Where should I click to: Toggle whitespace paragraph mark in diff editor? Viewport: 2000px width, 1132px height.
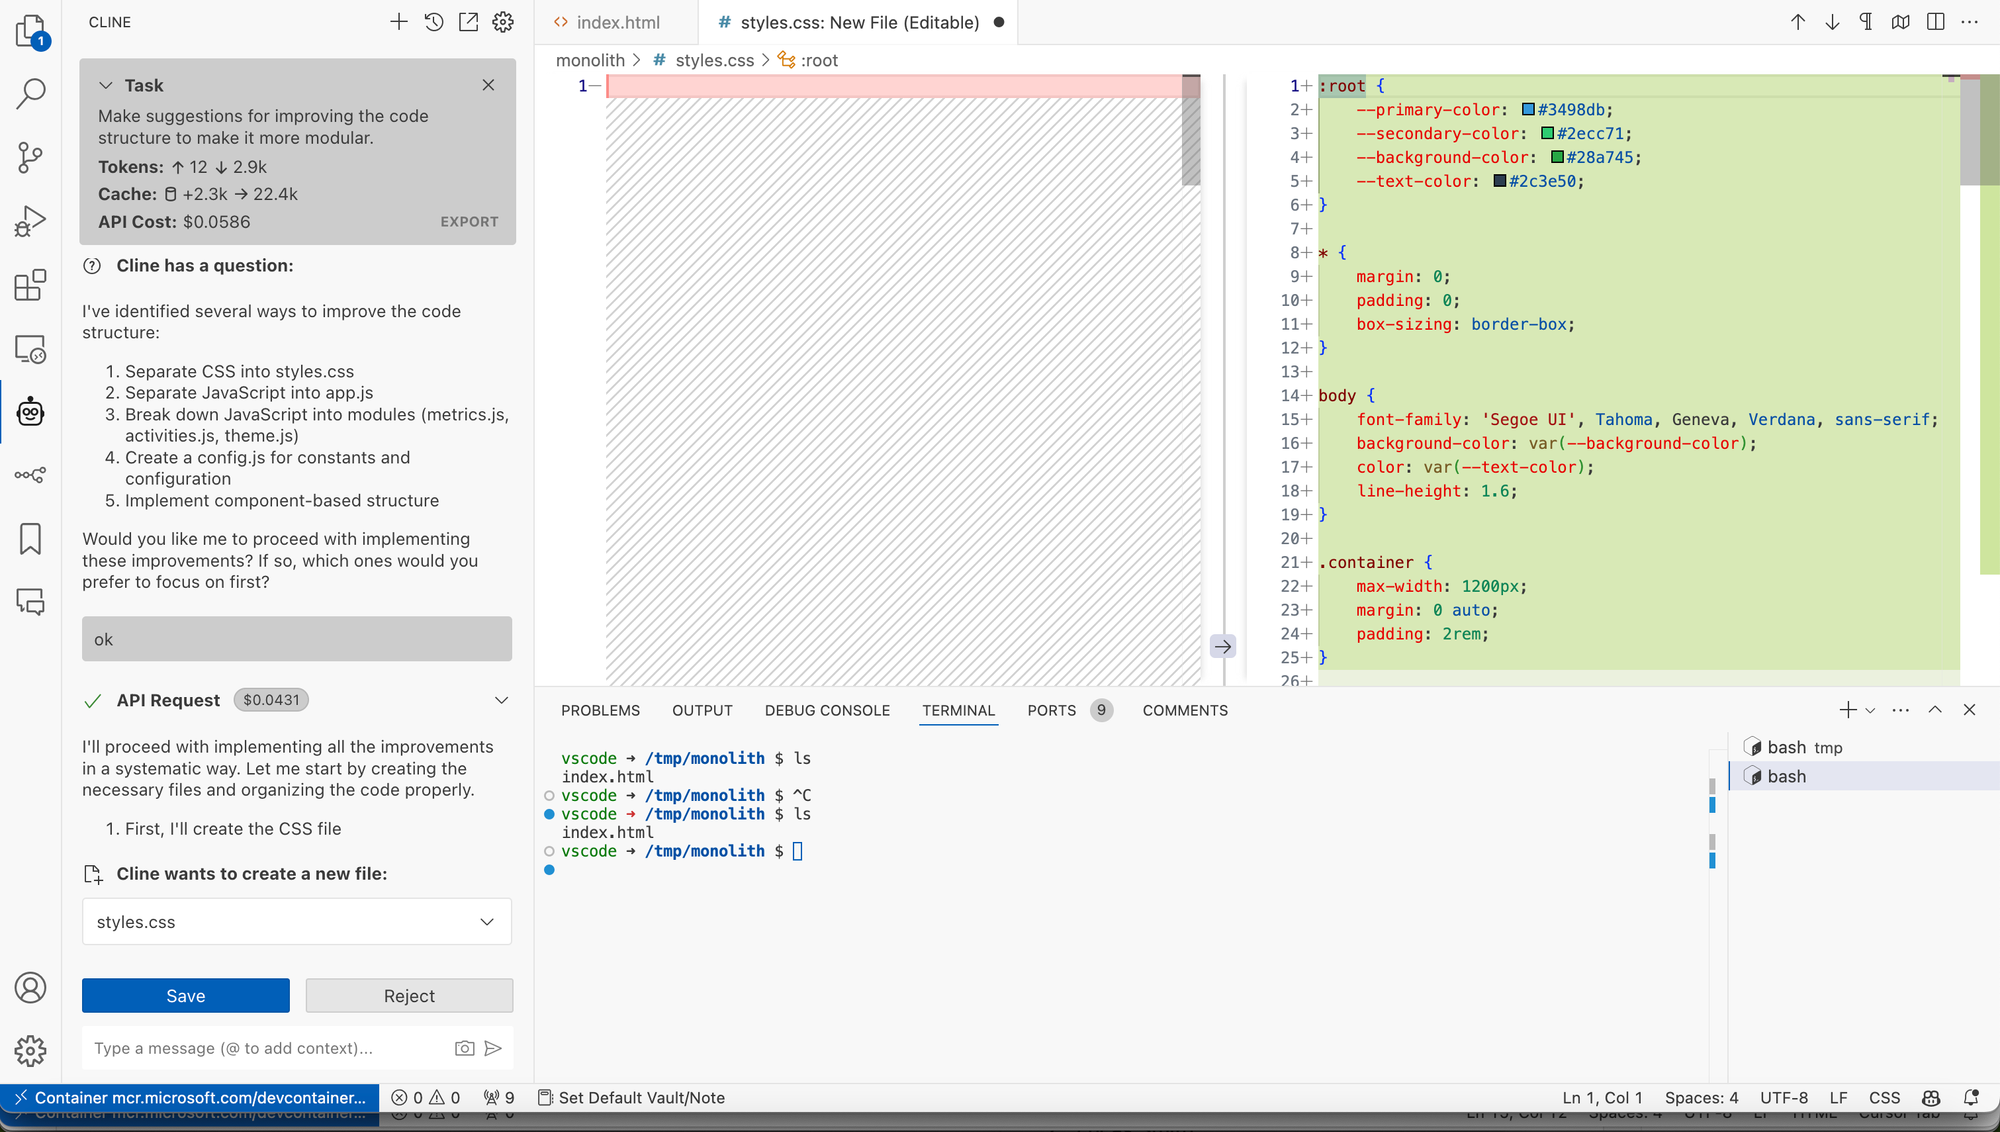point(1866,22)
